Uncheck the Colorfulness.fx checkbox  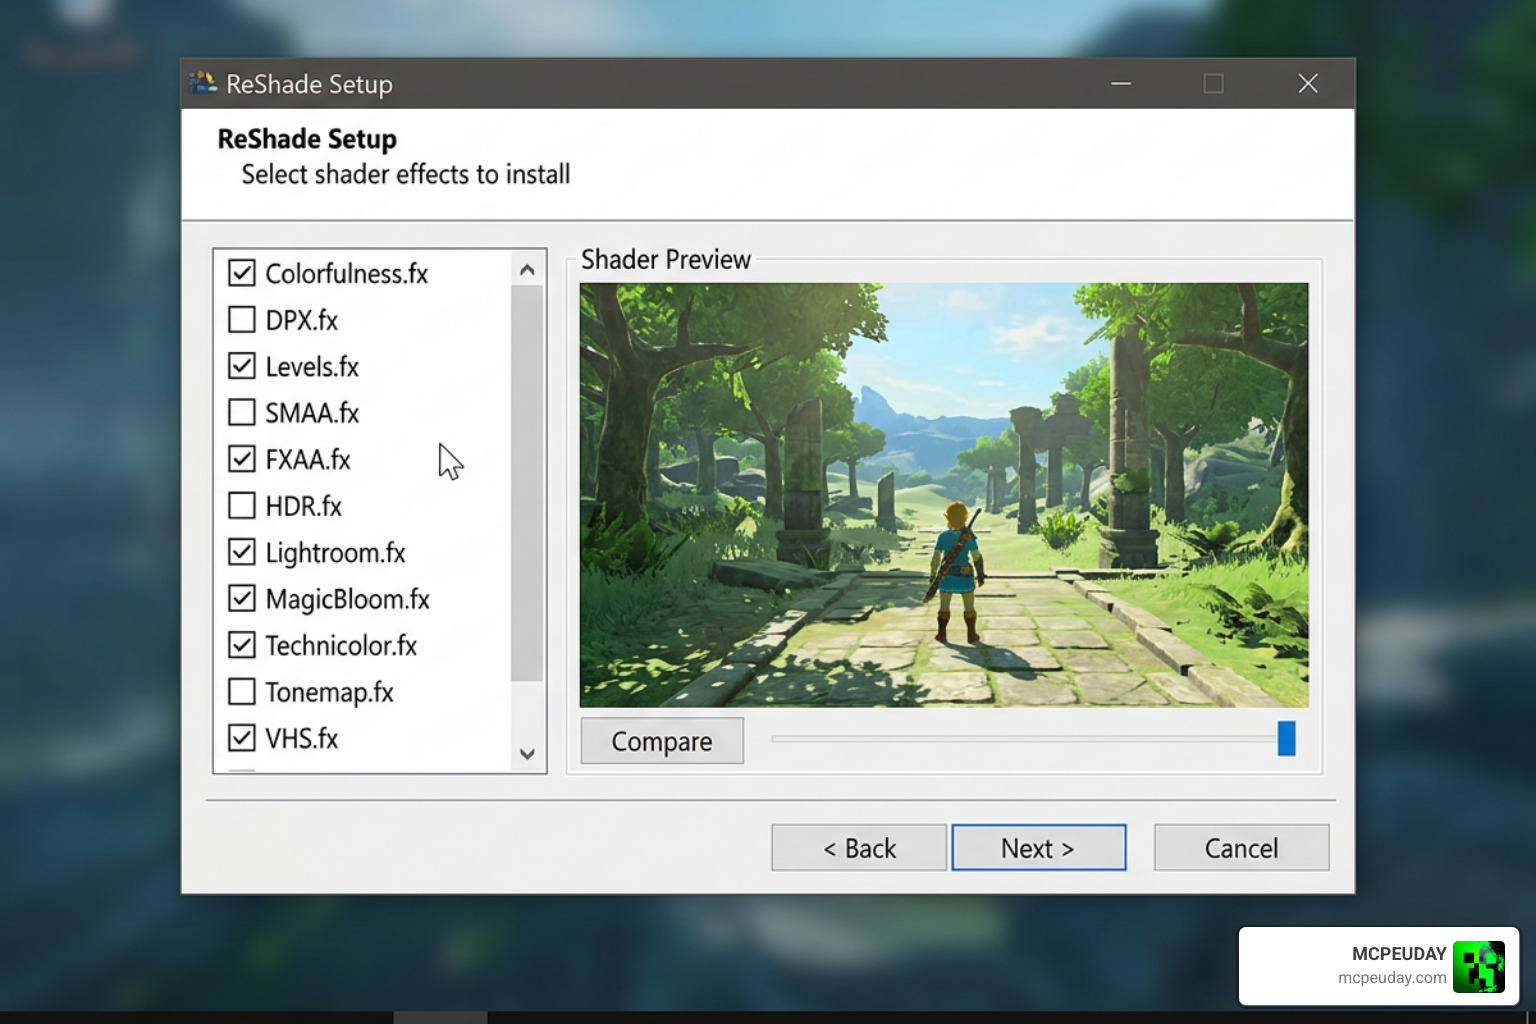[241, 273]
